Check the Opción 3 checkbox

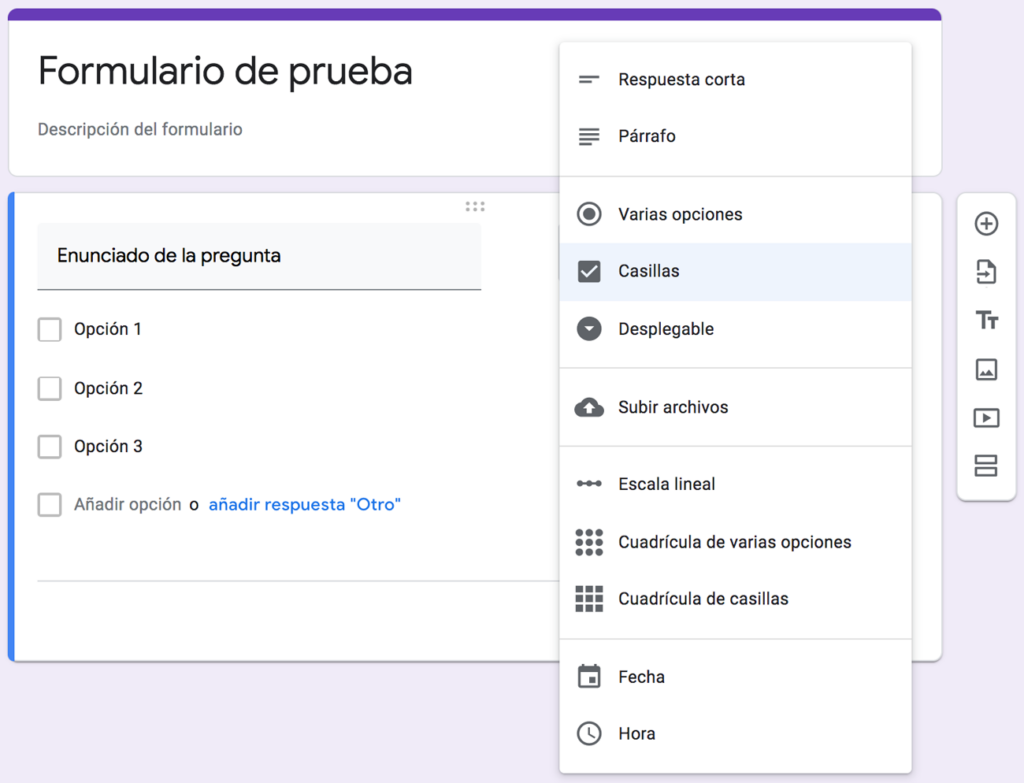pyautogui.click(x=50, y=446)
